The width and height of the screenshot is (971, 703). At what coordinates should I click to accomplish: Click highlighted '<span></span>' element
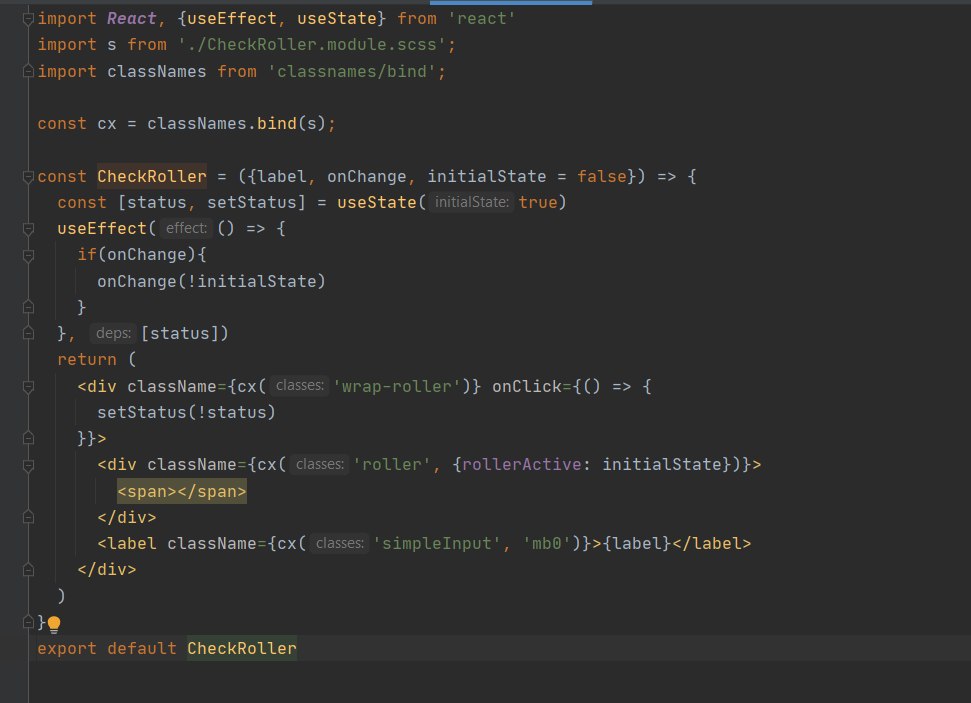(x=181, y=491)
